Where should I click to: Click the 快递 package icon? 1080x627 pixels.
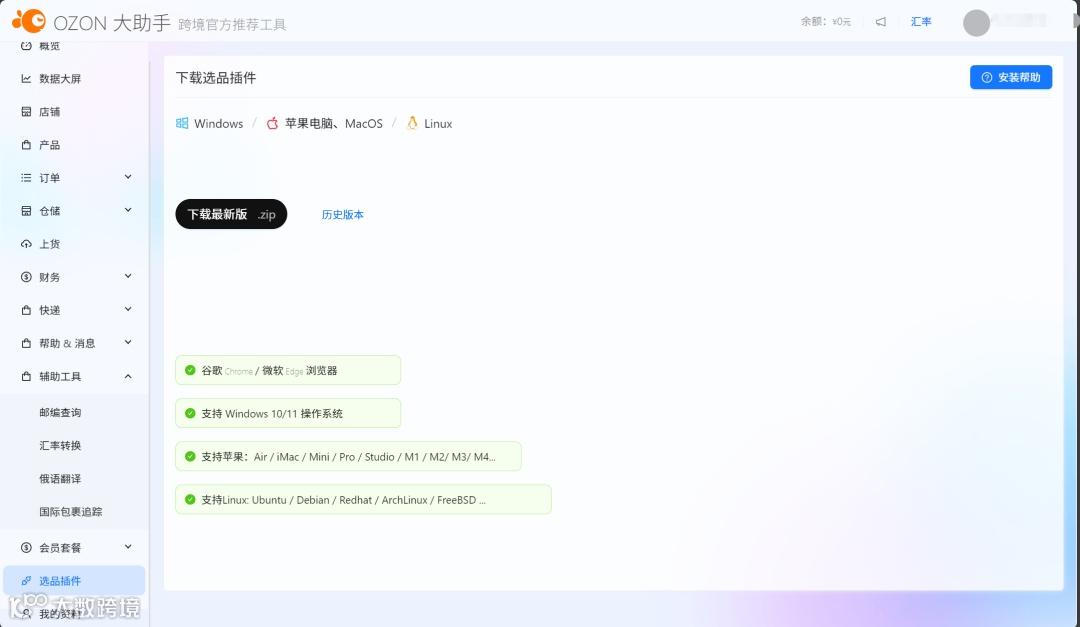(26, 310)
